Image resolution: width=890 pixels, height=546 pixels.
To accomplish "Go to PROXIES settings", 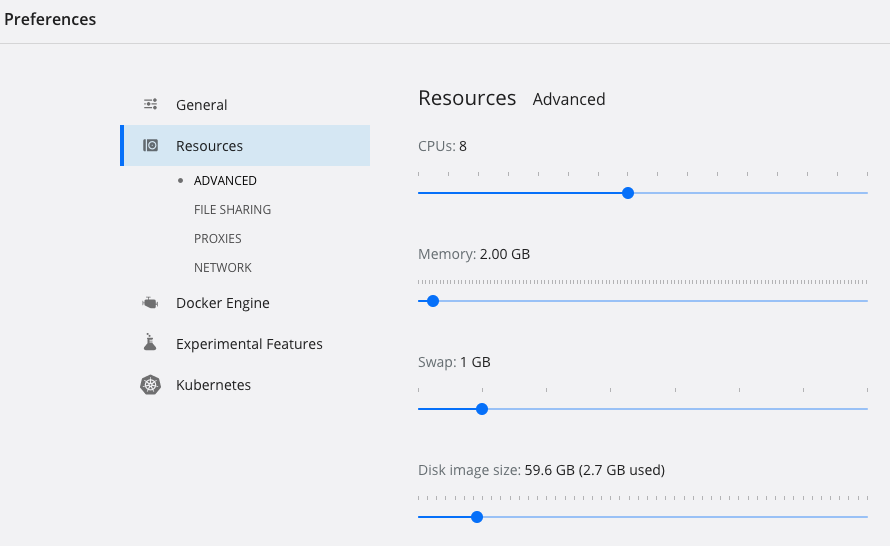I will click(x=218, y=238).
